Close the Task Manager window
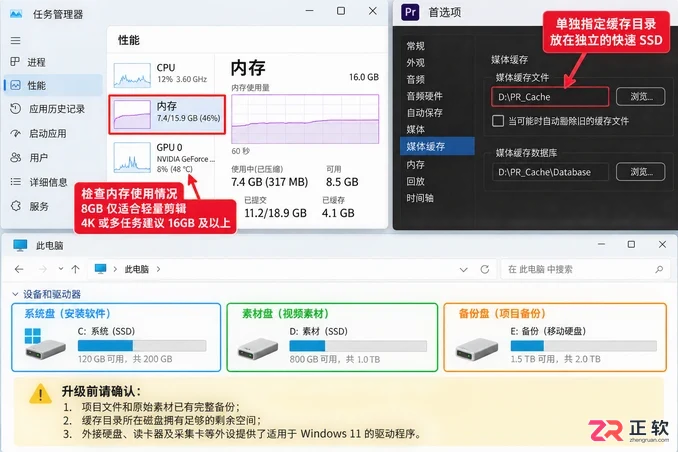678x452 pixels. point(373,11)
